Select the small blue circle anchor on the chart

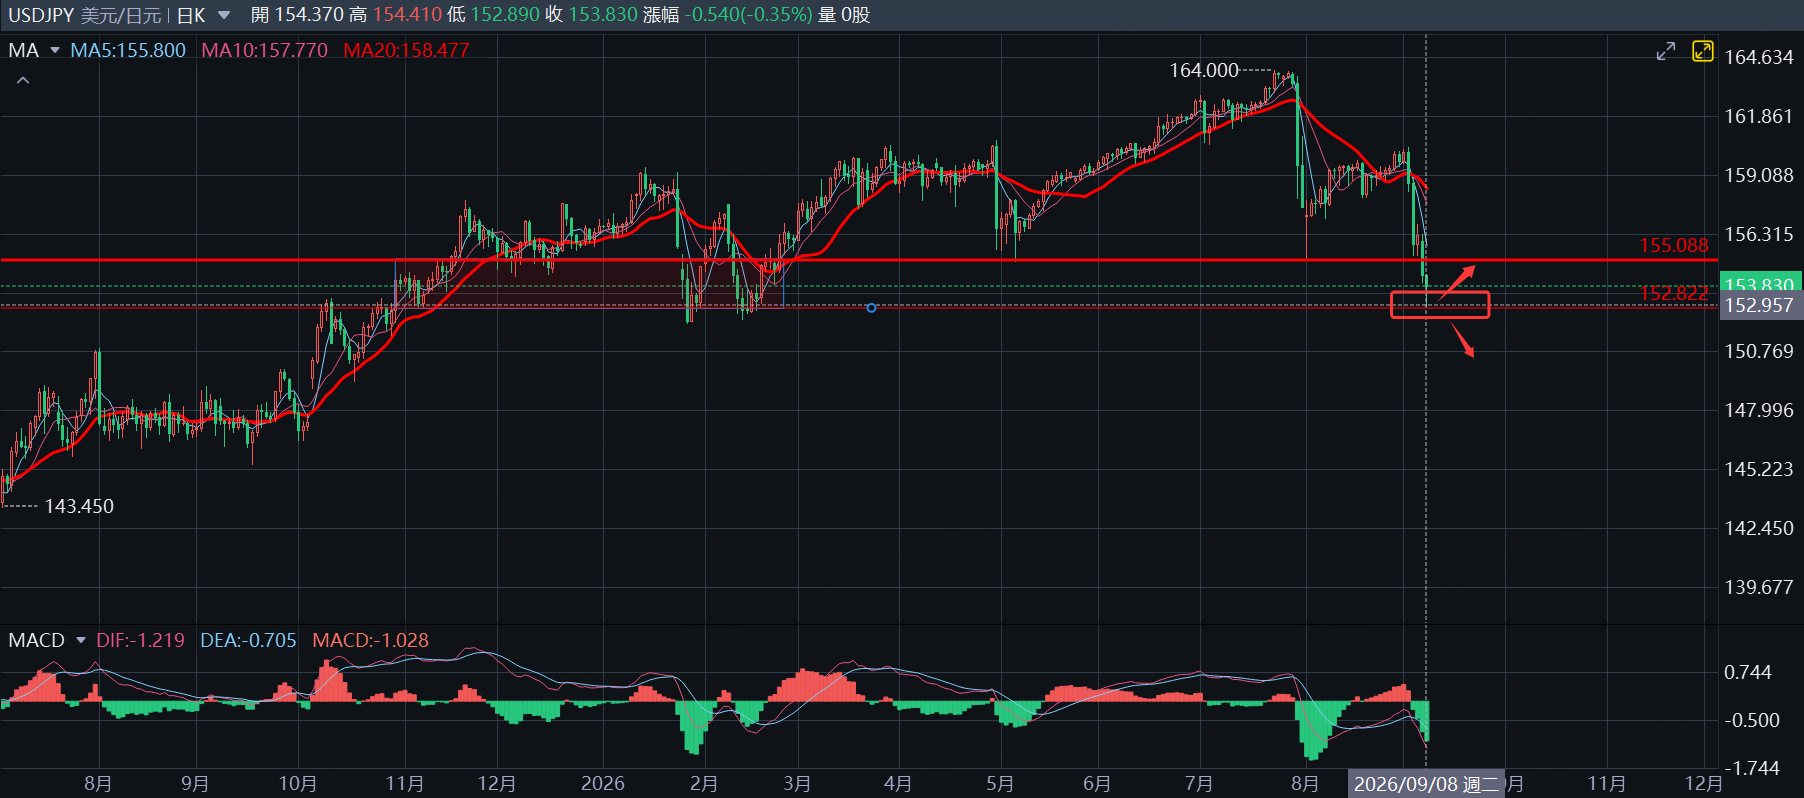click(871, 308)
